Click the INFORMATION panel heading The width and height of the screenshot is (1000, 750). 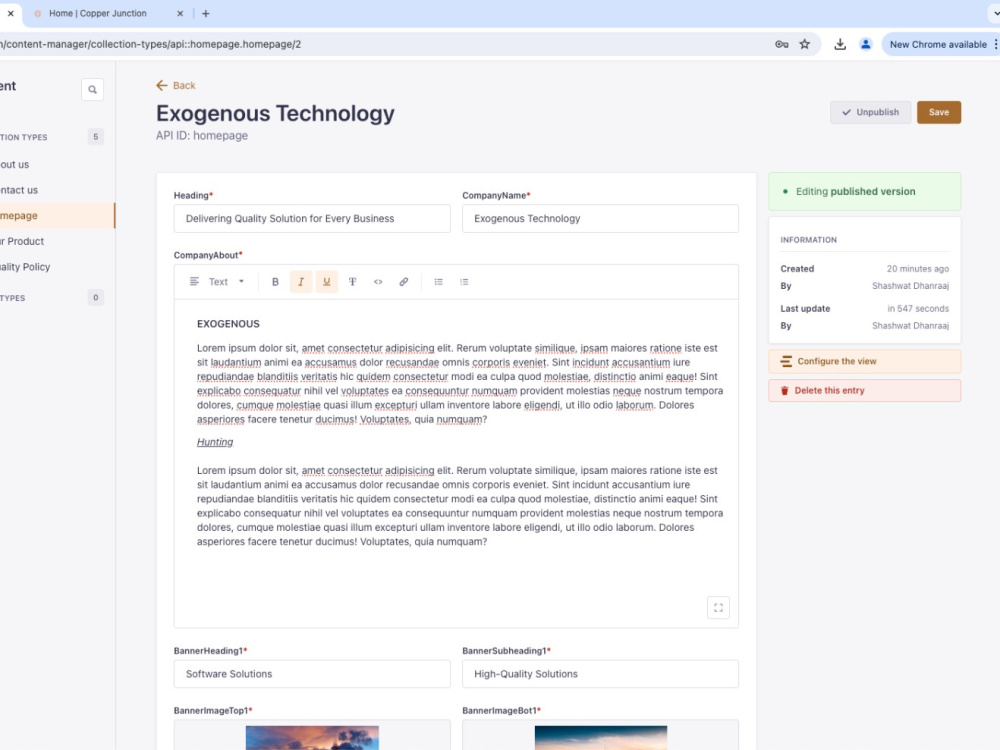pos(808,240)
